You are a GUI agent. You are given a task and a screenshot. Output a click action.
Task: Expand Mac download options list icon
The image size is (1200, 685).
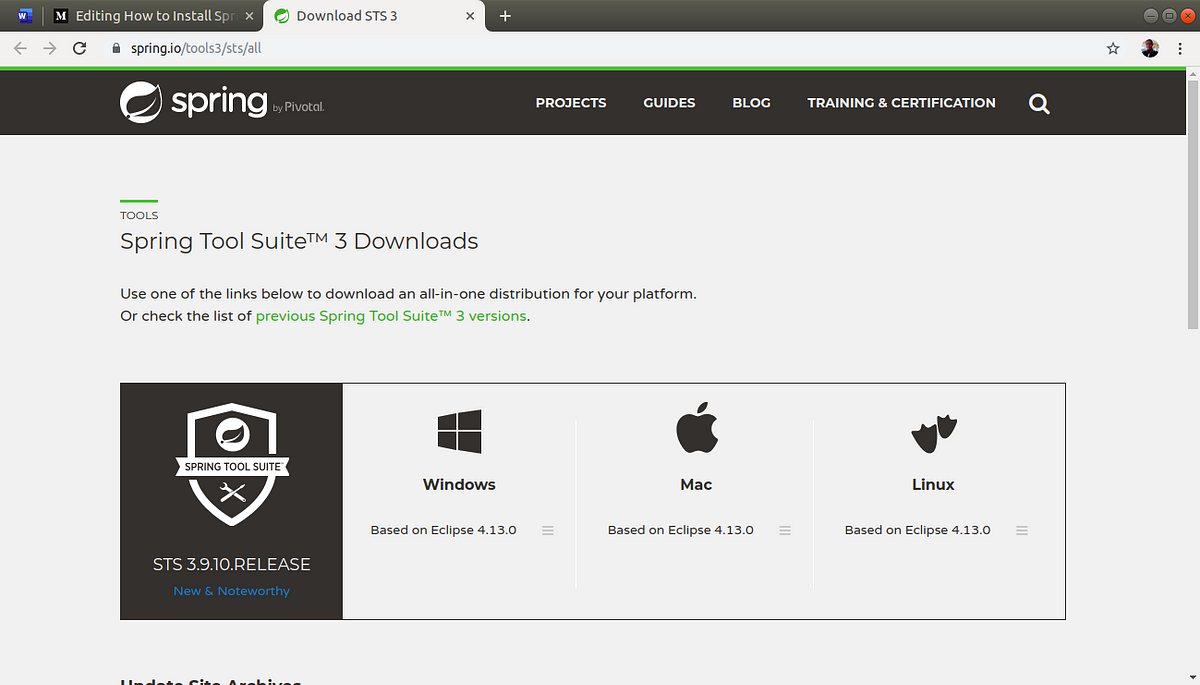pyautogui.click(x=785, y=530)
